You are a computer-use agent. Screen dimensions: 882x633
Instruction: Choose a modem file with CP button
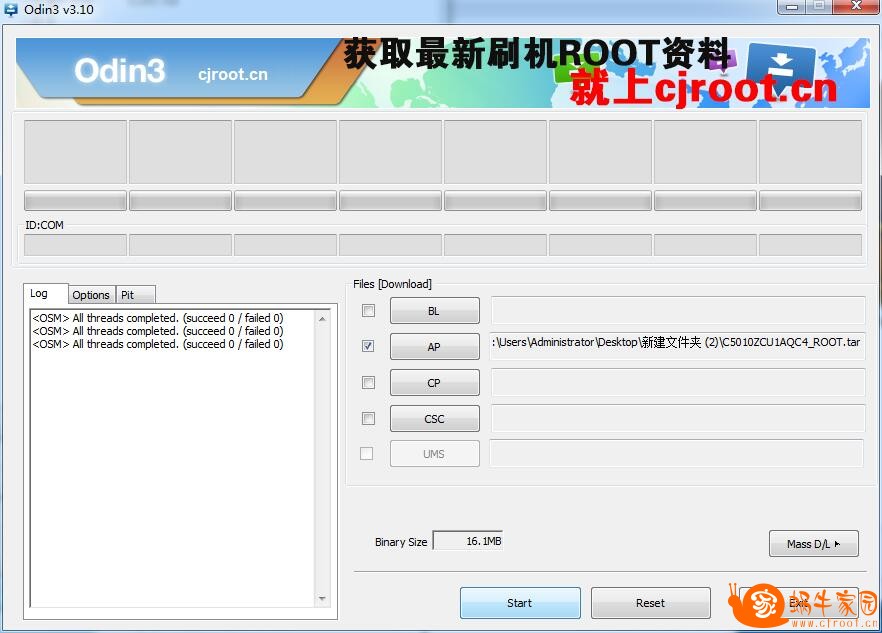pyautogui.click(x=435, y=383)
